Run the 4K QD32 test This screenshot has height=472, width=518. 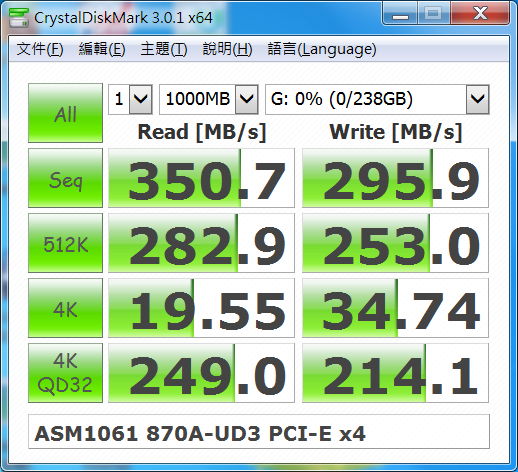pyautogui.click(x=65, y=373)
